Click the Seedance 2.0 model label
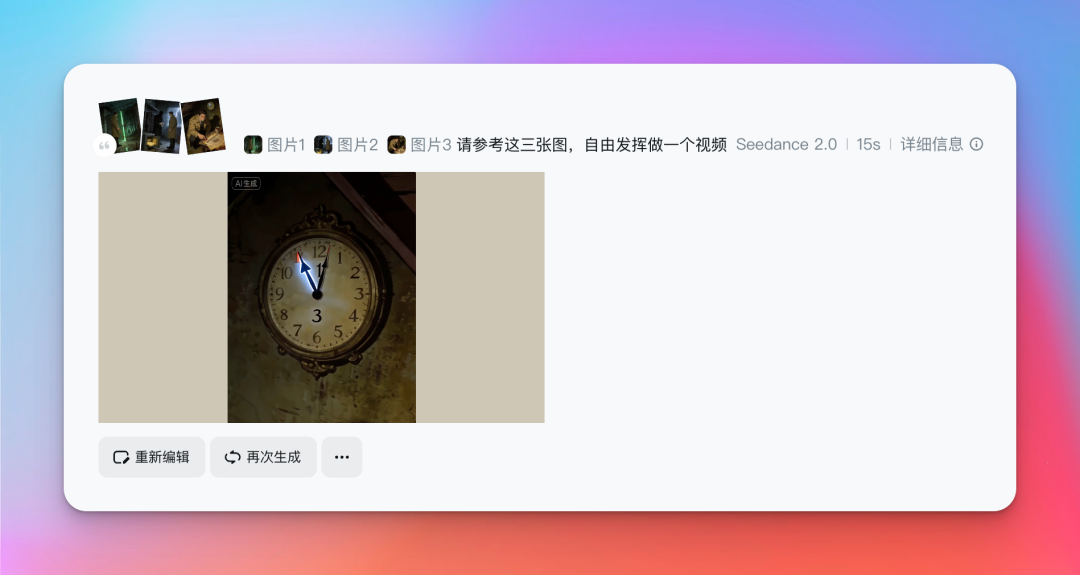 [786, 144]
